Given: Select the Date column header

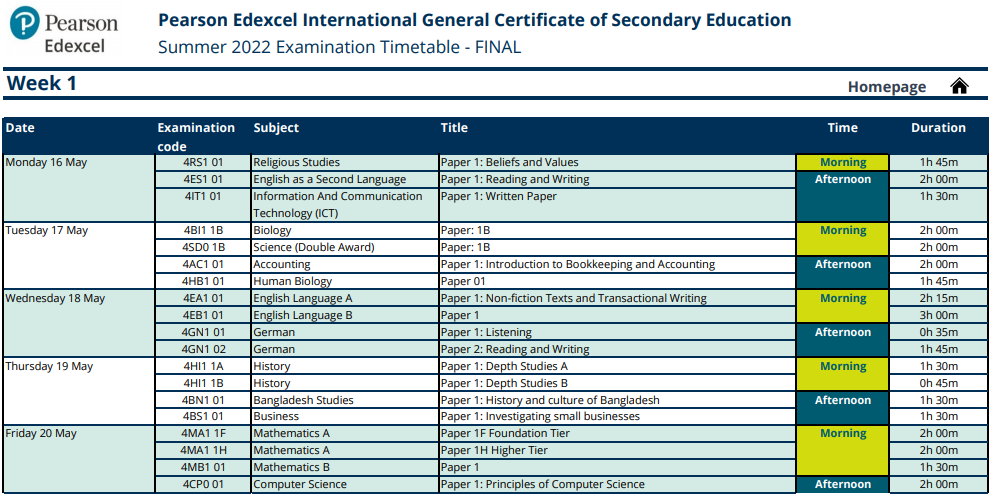Looking at the screenshot, I should (20, 128).
